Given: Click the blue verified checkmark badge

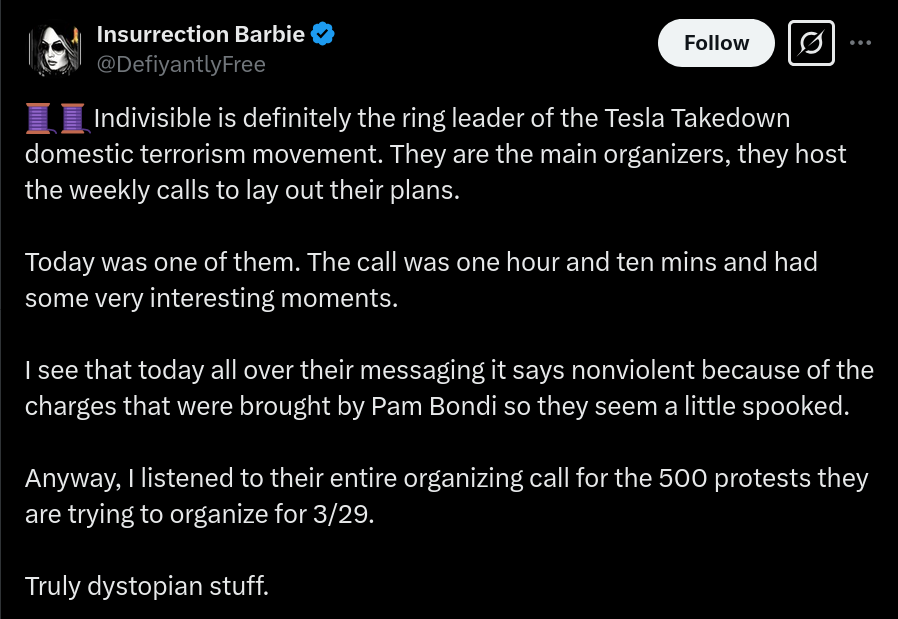Looking at the screenshot, I should tap(322, 34).
